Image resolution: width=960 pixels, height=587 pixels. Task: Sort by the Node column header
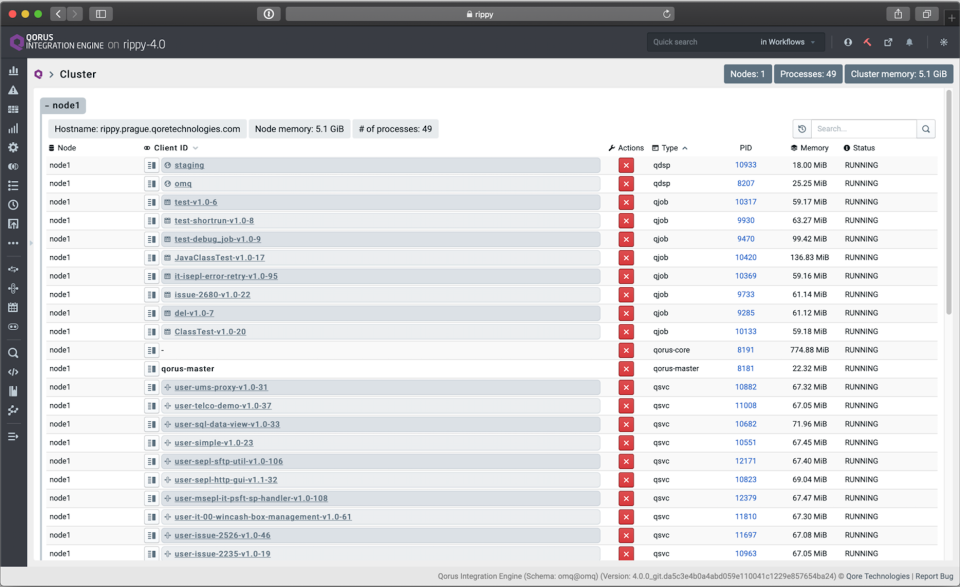pos(62,148)
